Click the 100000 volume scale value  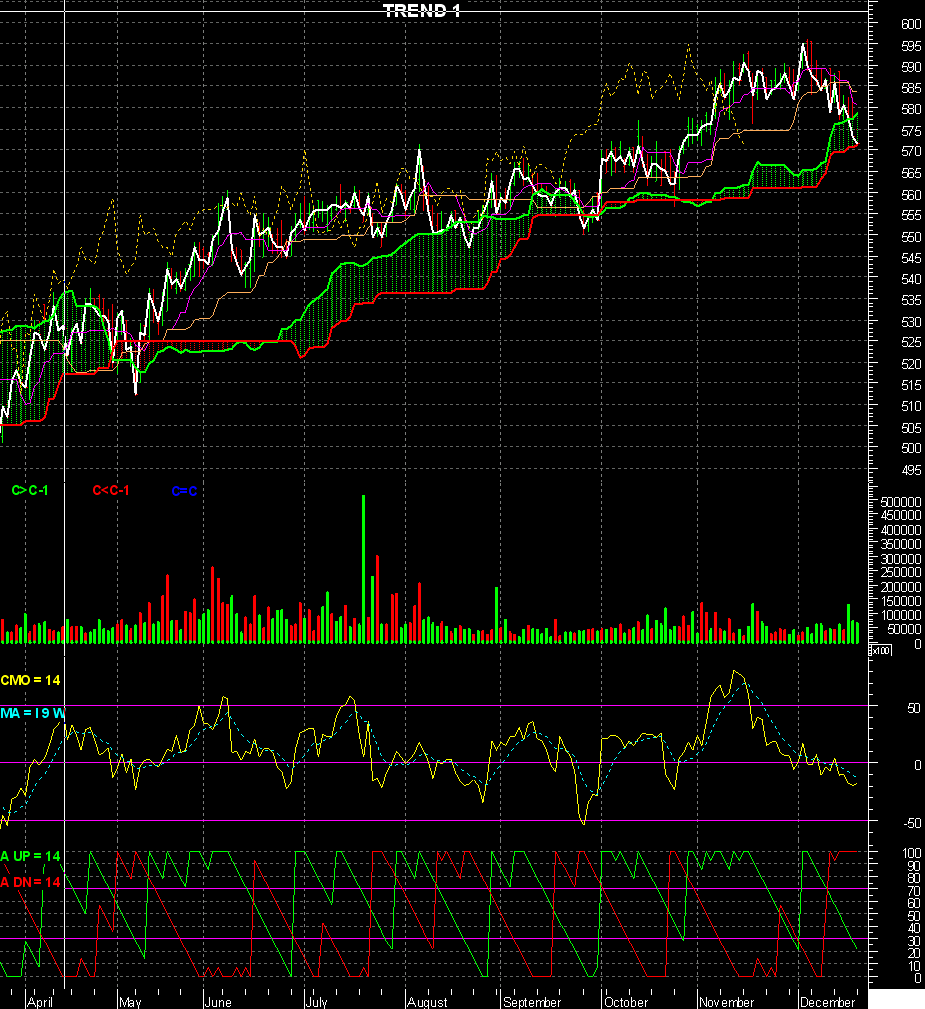(901, 615)
